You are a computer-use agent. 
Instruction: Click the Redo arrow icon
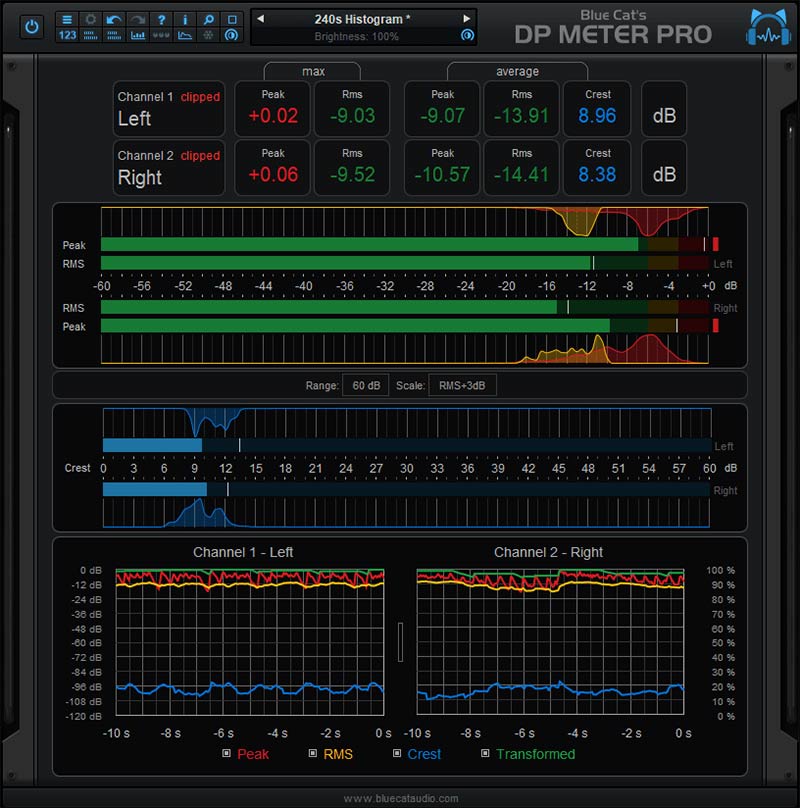[x=137, y=19]
